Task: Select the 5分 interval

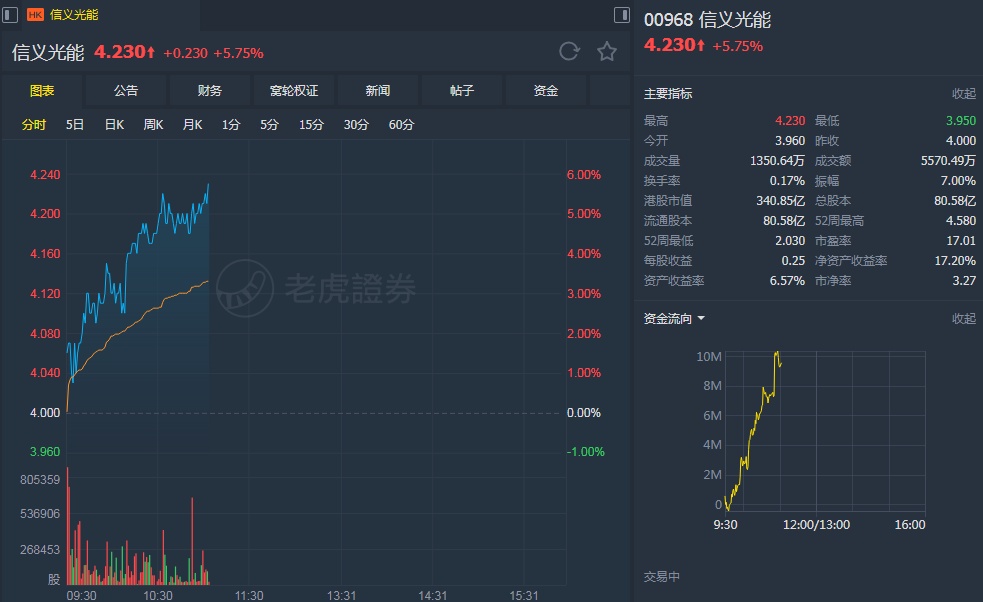Action: pyautogui.click(x=270, y=125)
